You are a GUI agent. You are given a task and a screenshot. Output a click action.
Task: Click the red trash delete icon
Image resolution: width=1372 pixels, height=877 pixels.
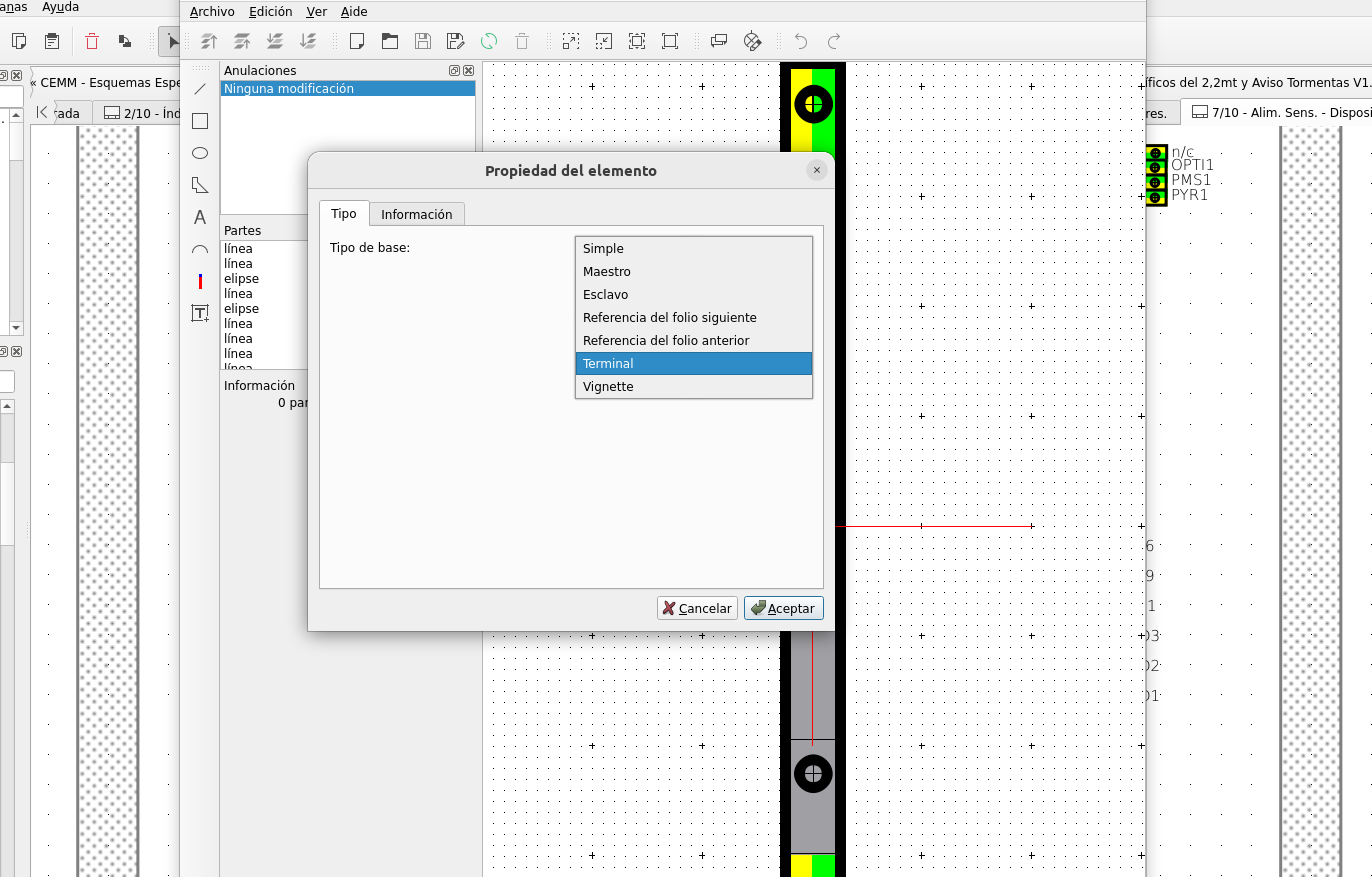[x=92, y=41]
